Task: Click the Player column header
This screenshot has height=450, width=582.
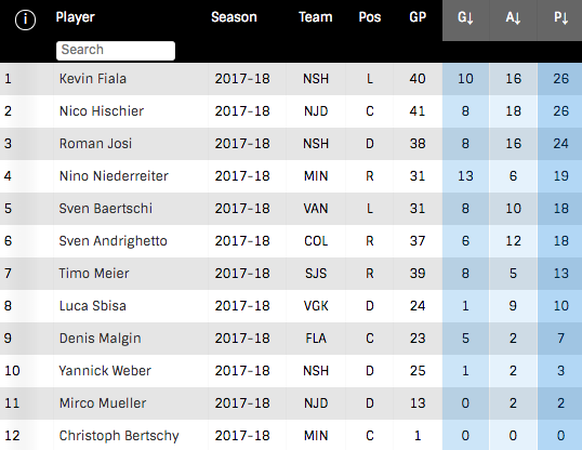Action: (x=75, y=17)
